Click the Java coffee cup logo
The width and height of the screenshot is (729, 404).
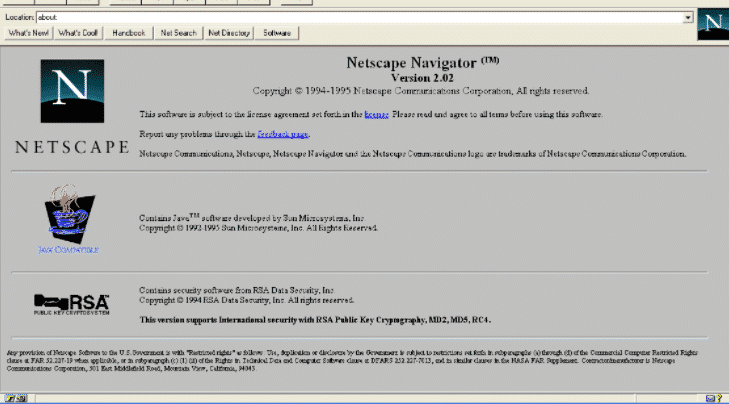click(x=69, y=214)
